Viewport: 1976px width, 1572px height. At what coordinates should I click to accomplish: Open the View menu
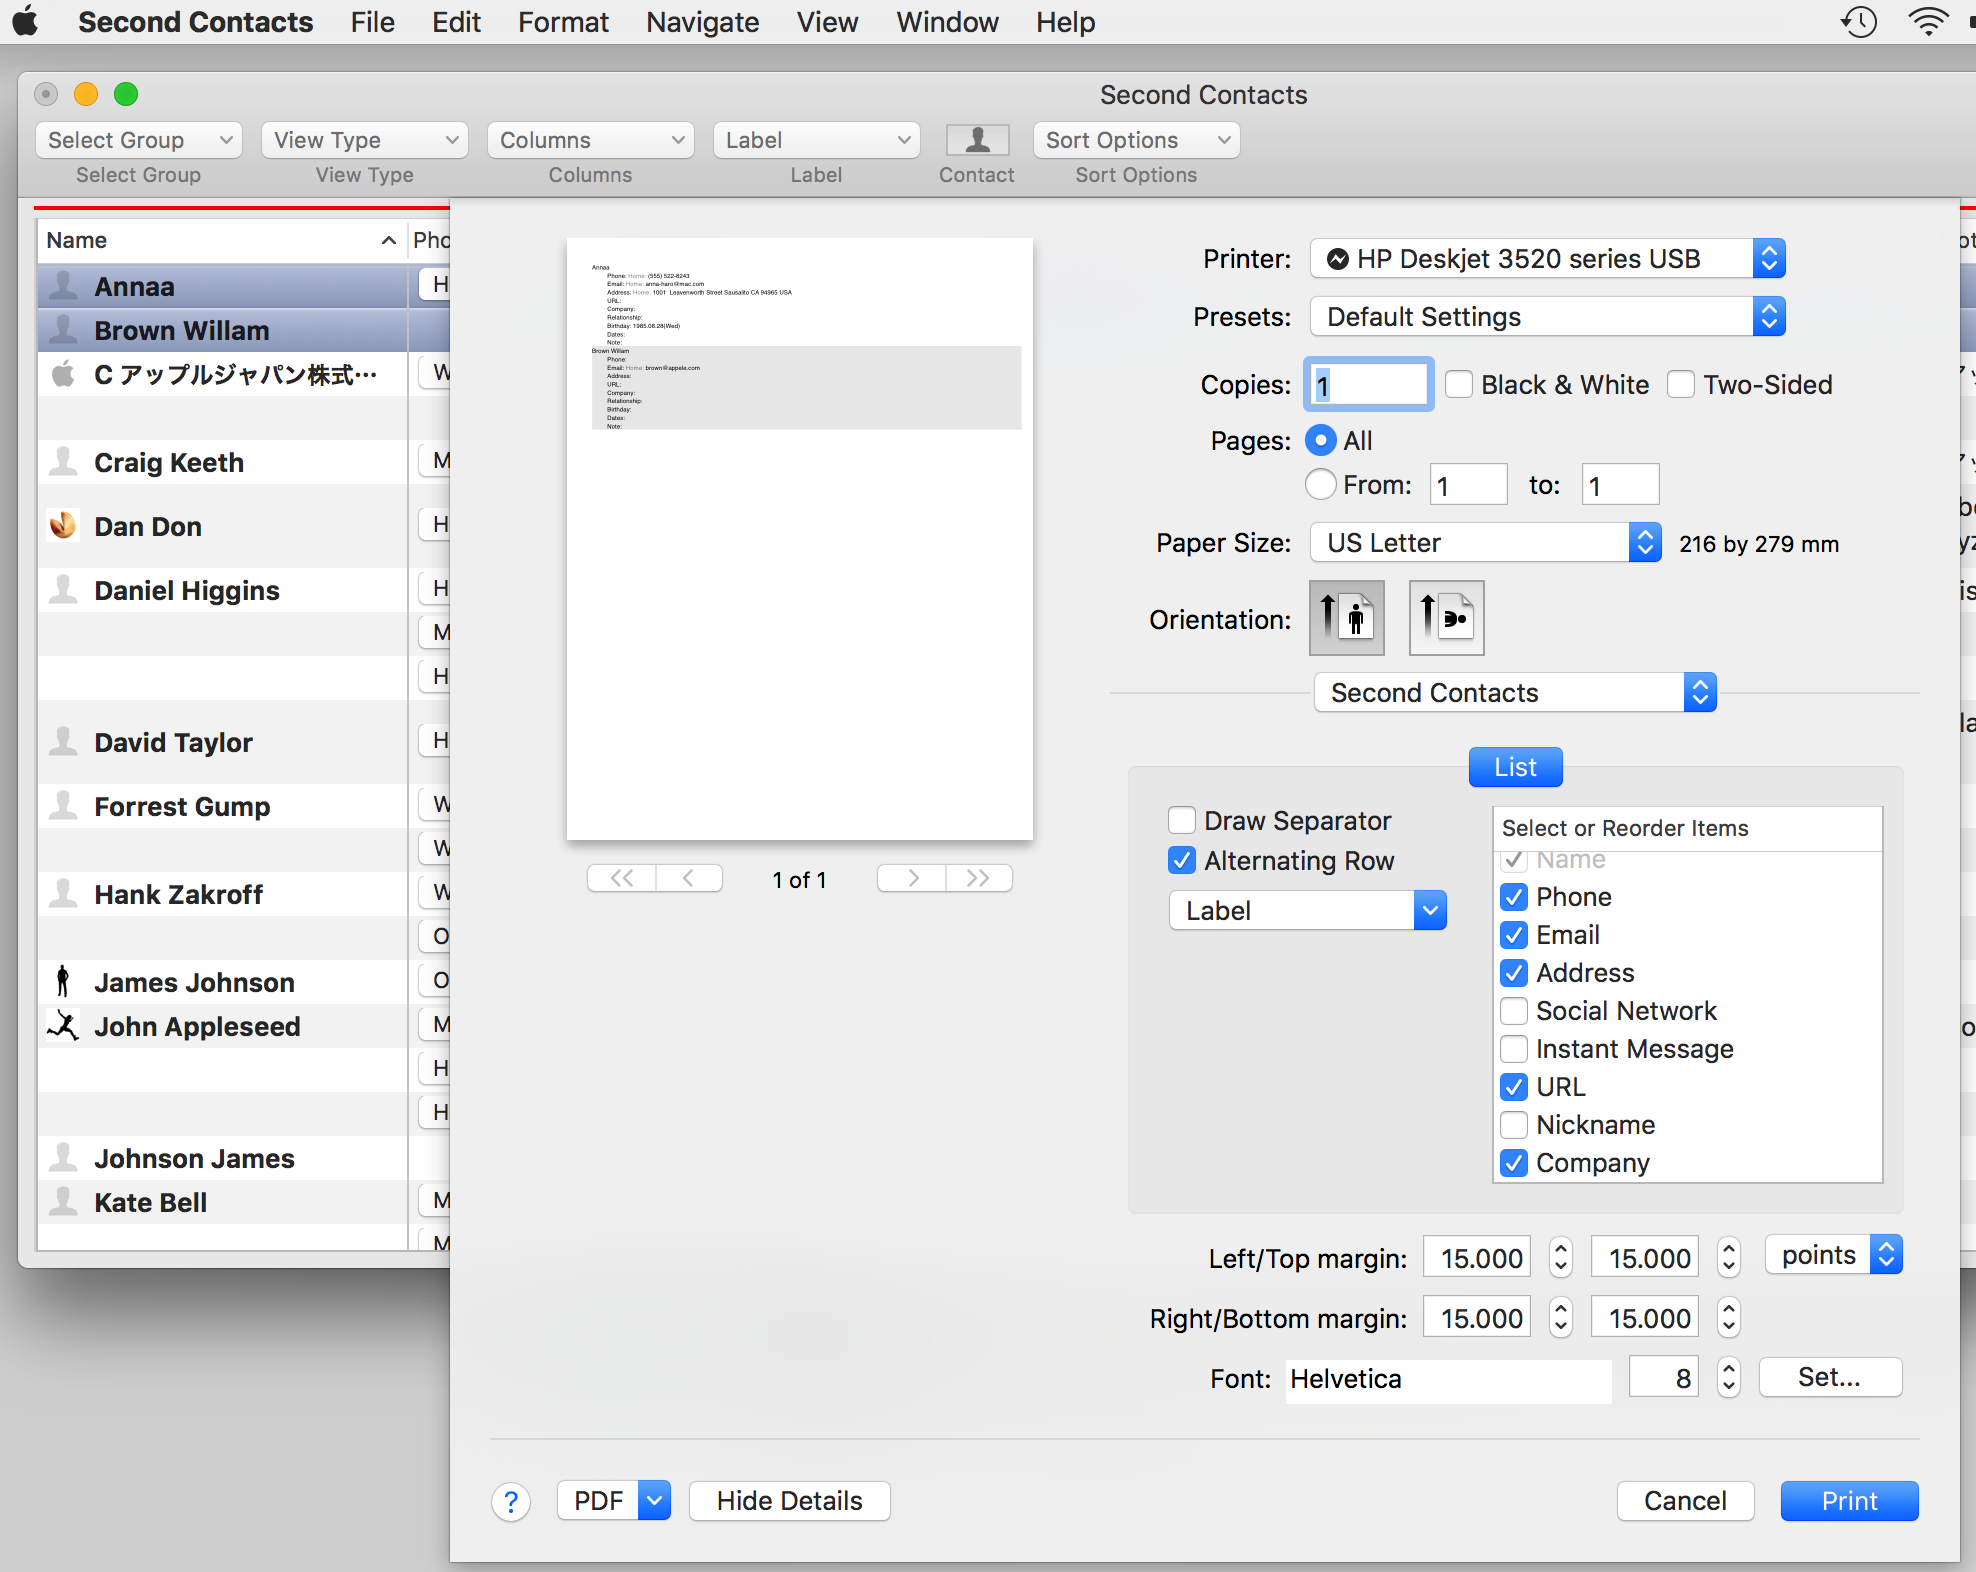click(827, 22)
